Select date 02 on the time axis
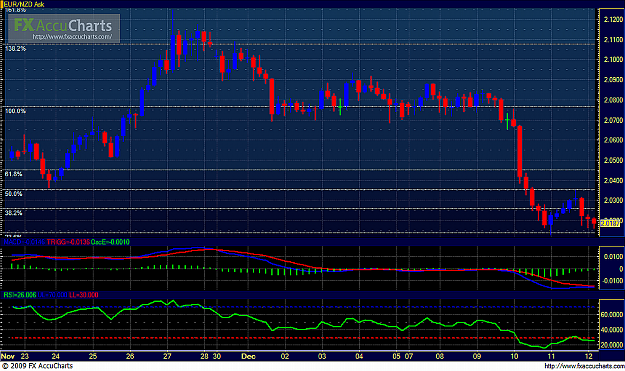The height and width of the screenshot is (371, 625). coord(285,356)
